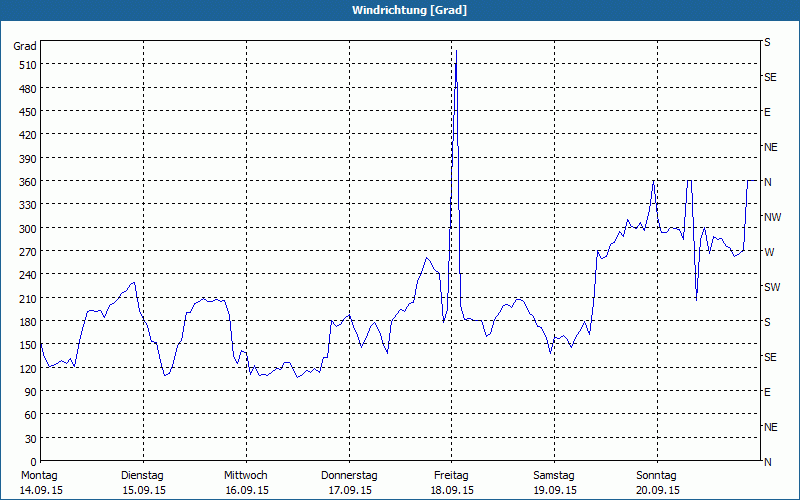Viewport: 800px width, 500px height.
Task: Click the "Freitag" day label
Action: (452, 475)
